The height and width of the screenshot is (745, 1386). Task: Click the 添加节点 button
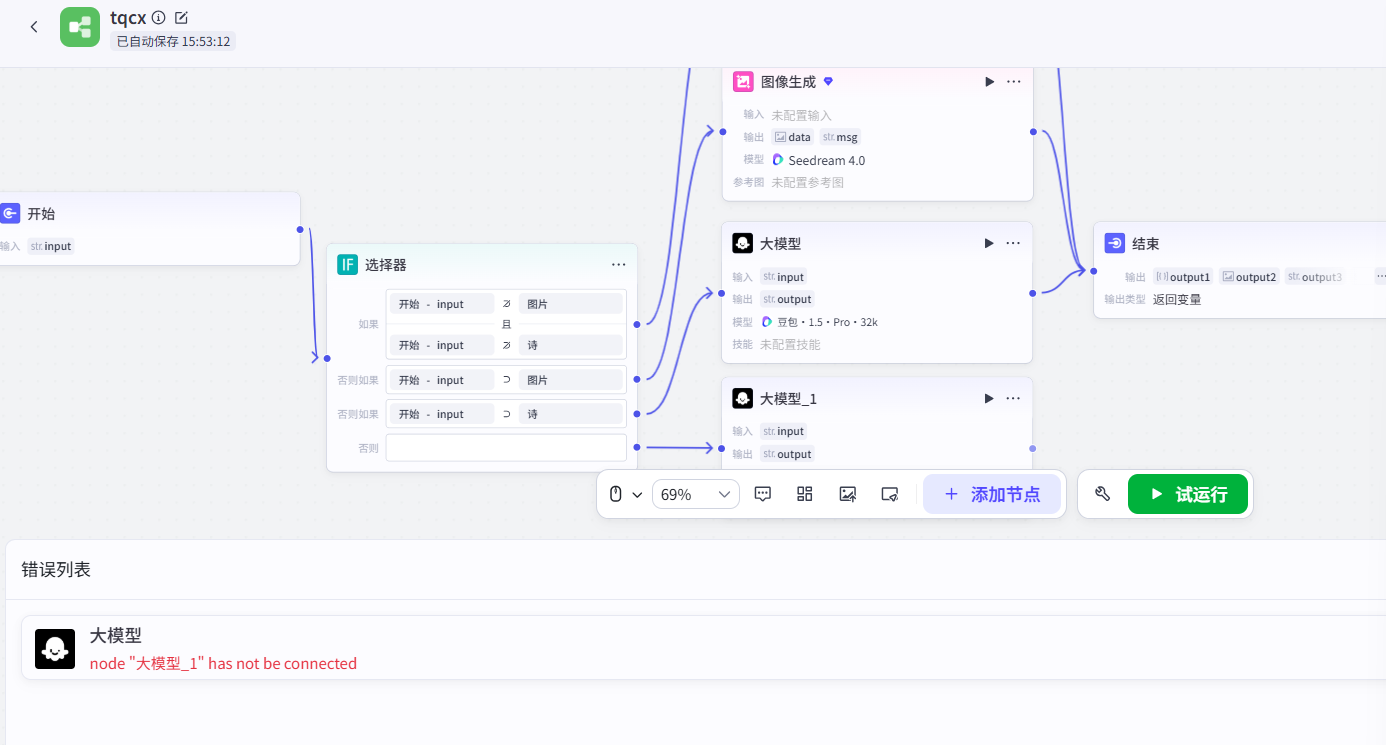[991, 494]
